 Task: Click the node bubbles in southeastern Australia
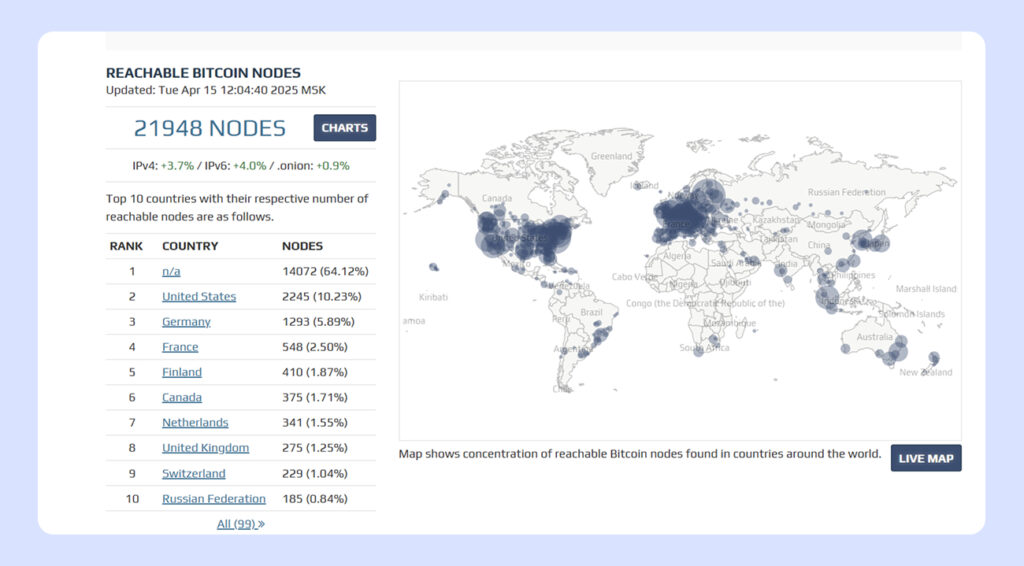(895, 351)
